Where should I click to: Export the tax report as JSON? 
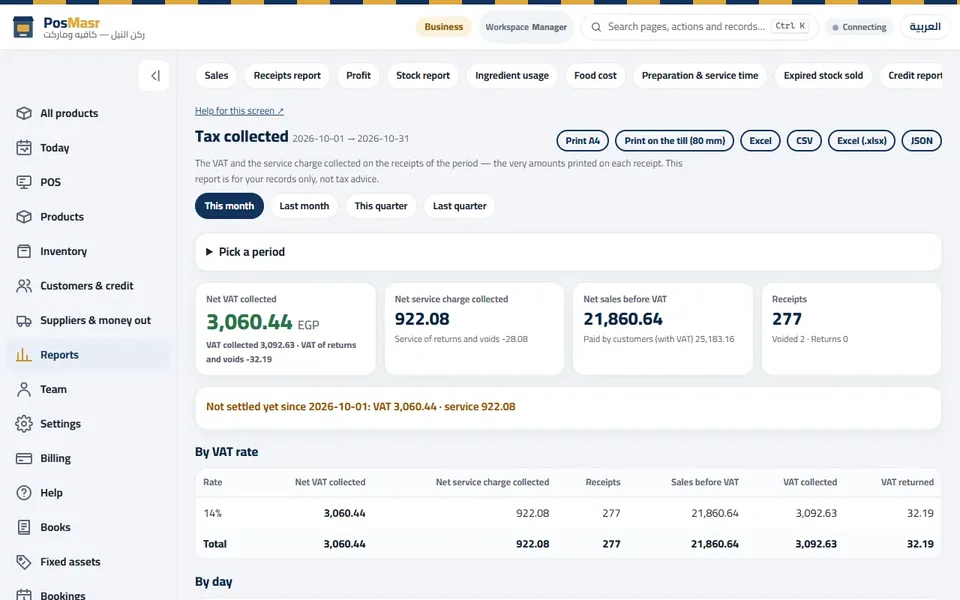point(921,141)
